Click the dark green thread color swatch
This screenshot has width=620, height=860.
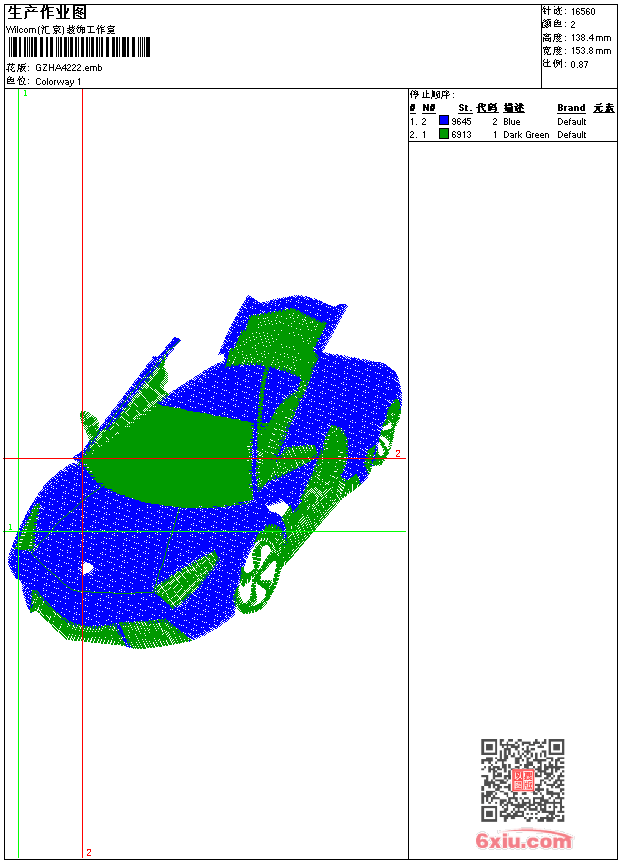click(444, 134)
